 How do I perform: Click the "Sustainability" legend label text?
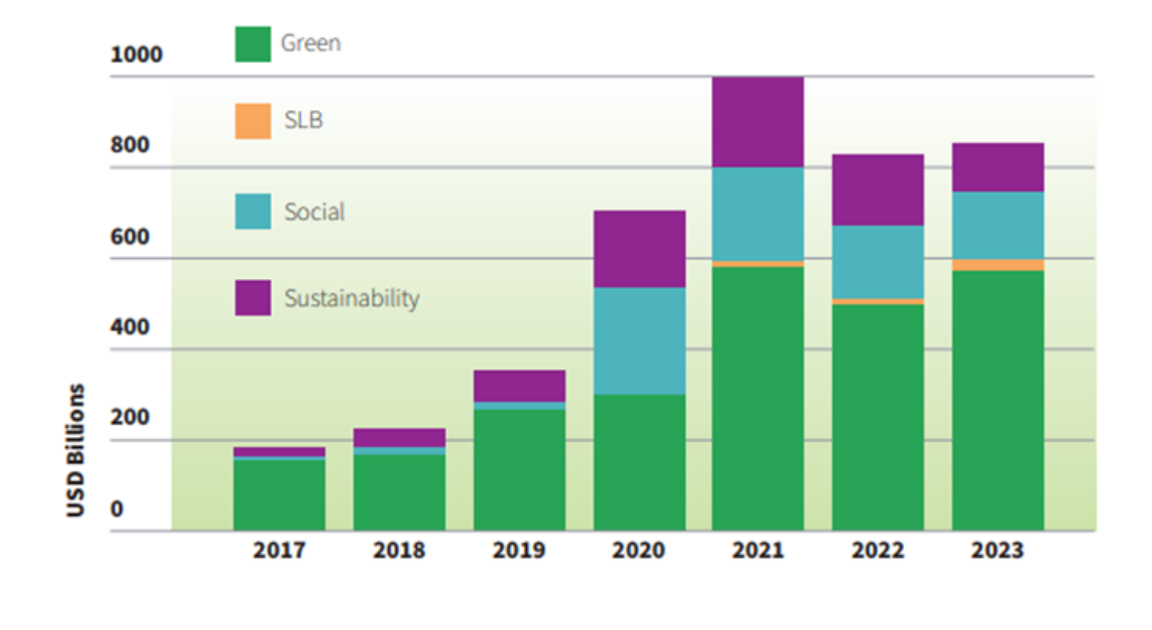[351, 298]
